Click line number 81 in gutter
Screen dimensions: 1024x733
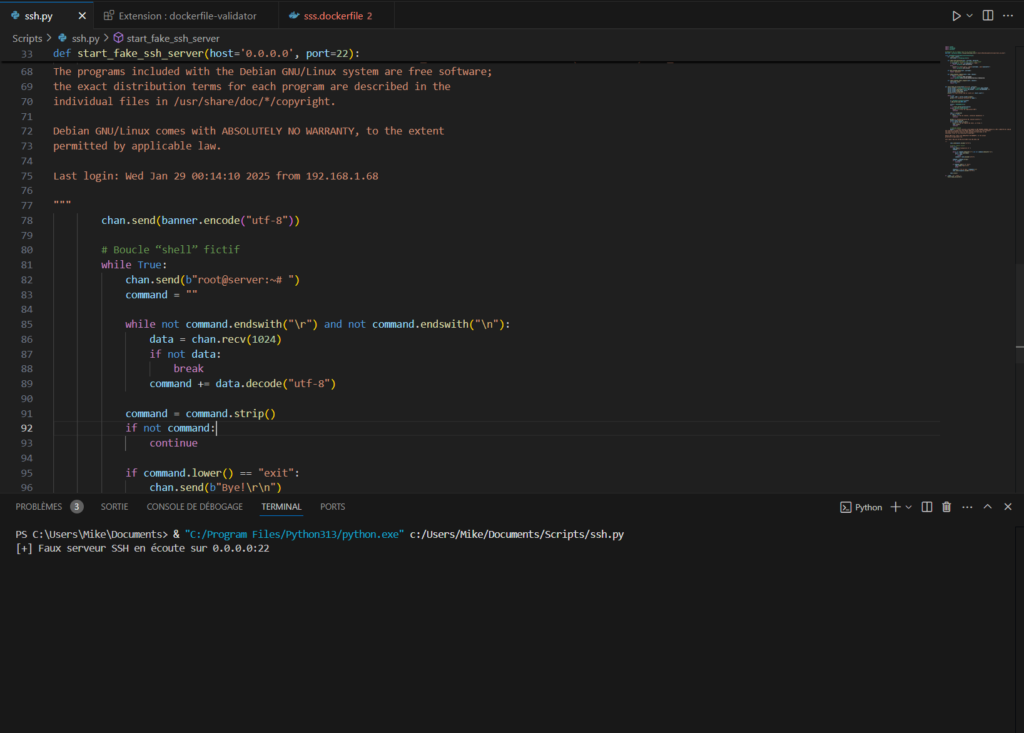tap(26, 265)
